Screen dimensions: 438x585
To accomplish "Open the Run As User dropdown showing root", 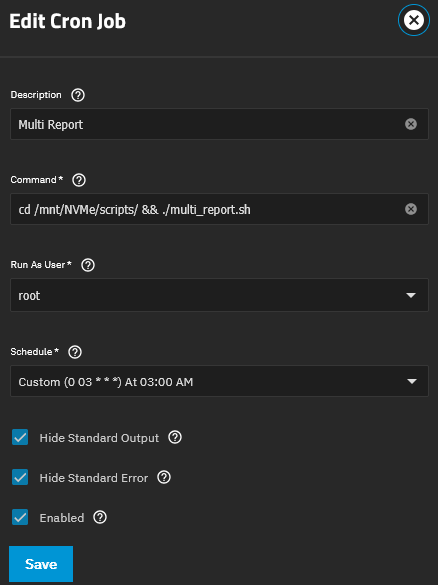I will (219, 295).
